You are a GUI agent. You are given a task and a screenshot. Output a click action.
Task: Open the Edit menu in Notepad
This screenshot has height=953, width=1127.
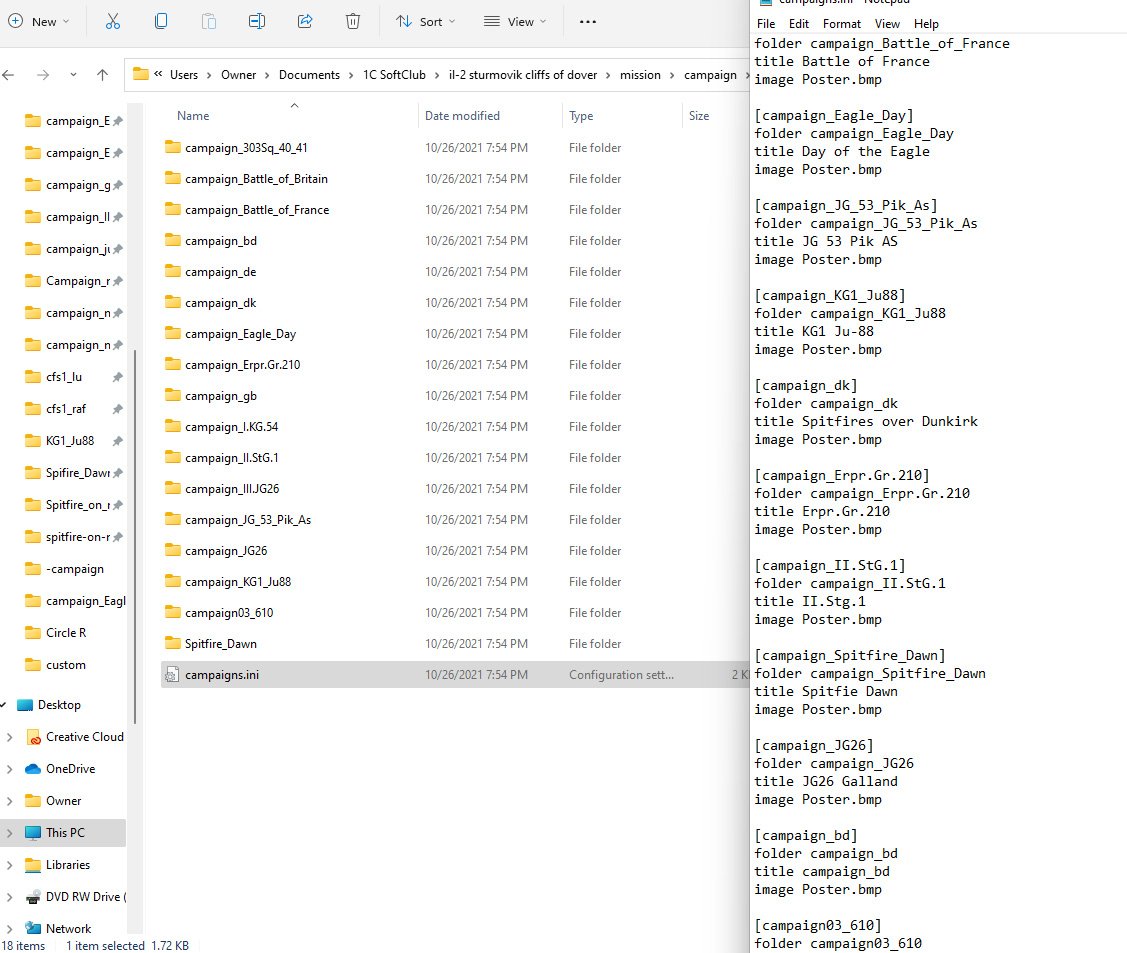point(798,24)
